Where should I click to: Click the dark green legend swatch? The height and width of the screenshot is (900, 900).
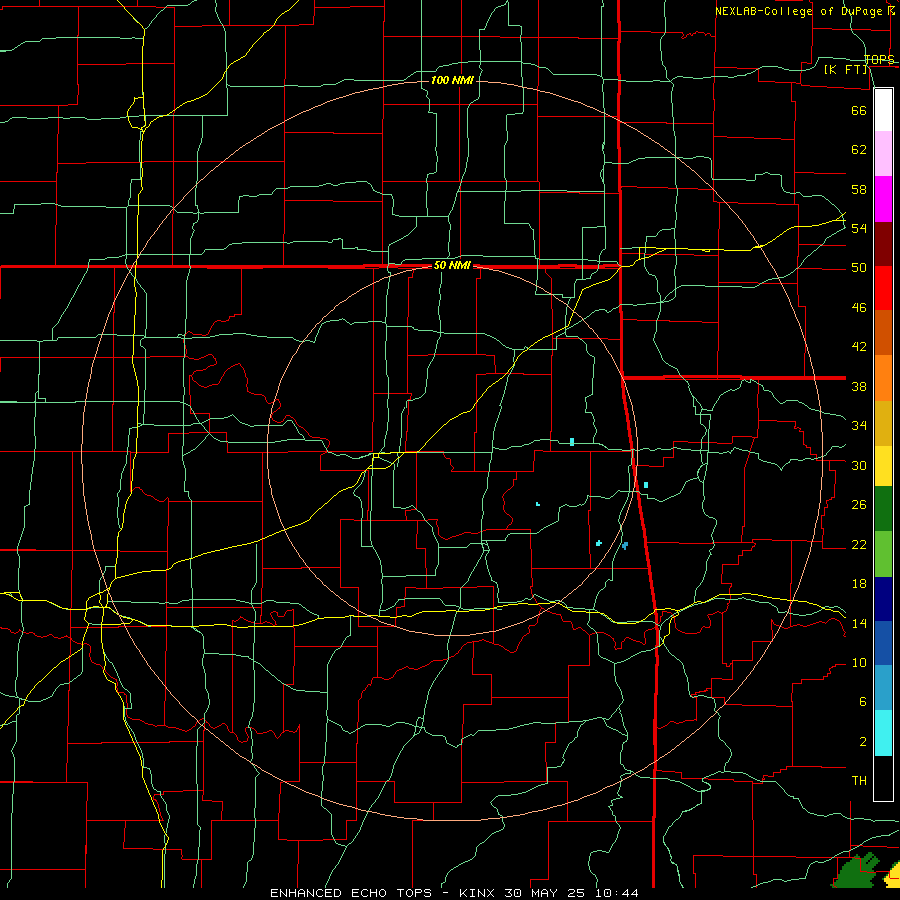pos(883,509)
